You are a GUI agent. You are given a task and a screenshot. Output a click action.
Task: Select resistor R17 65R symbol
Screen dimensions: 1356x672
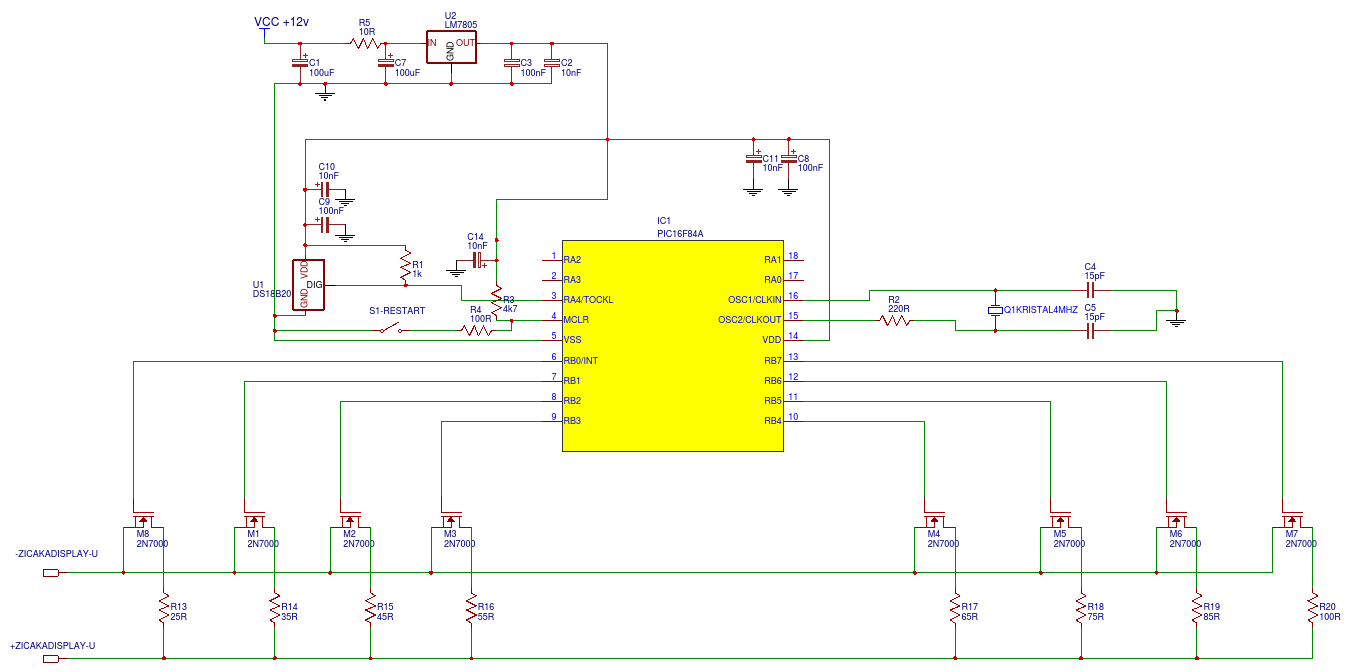955,610
